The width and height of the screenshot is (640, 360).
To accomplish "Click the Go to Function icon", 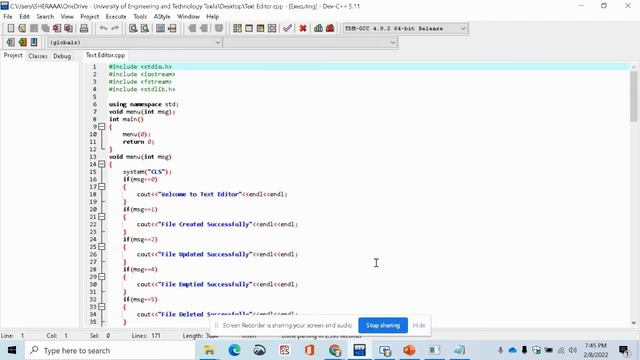I will point(160,28).
